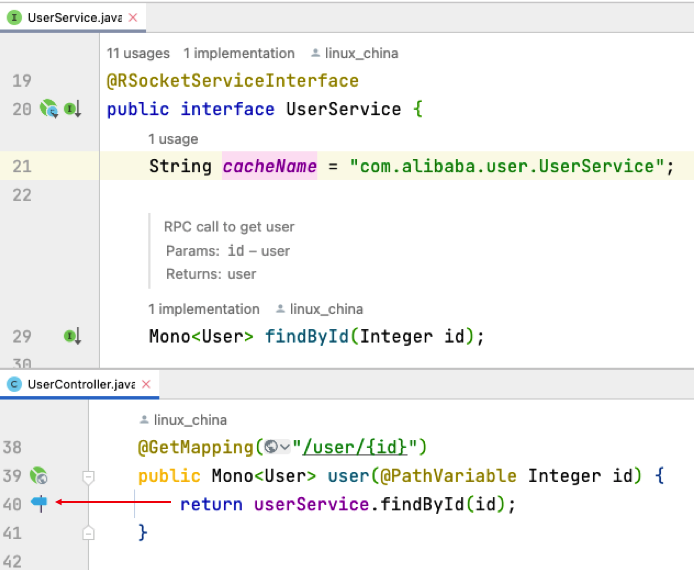Close the UserController.java tab
Screen dimensions: 697x570
(x=146, y=384)
